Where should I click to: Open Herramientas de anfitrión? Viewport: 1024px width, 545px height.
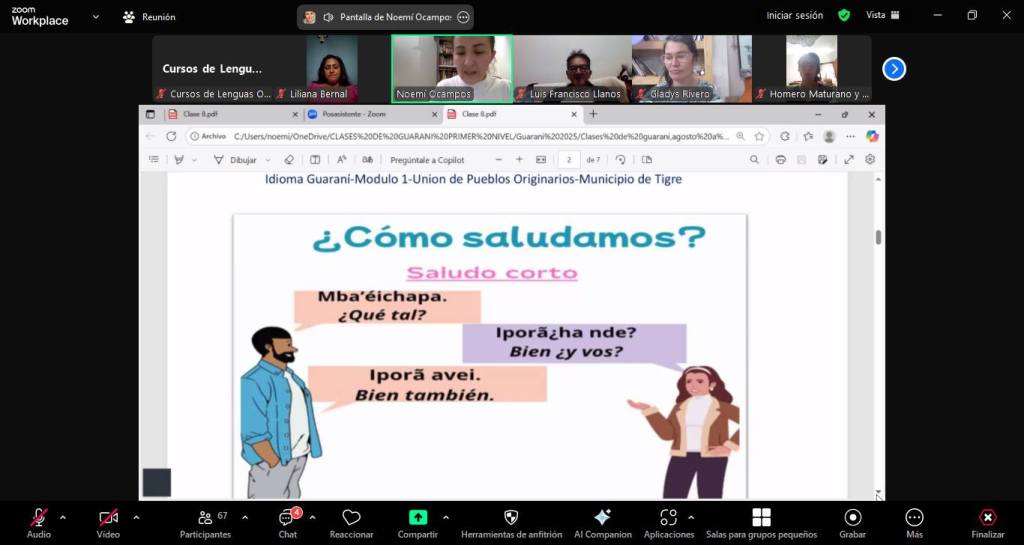coord(511,523)
